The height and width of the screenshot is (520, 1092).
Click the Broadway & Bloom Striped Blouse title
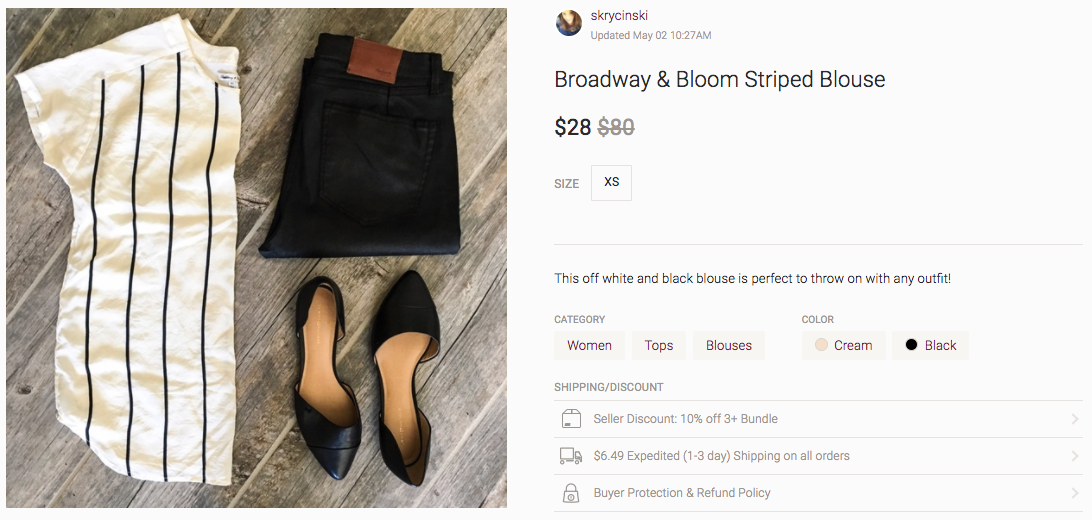point(719,80)
